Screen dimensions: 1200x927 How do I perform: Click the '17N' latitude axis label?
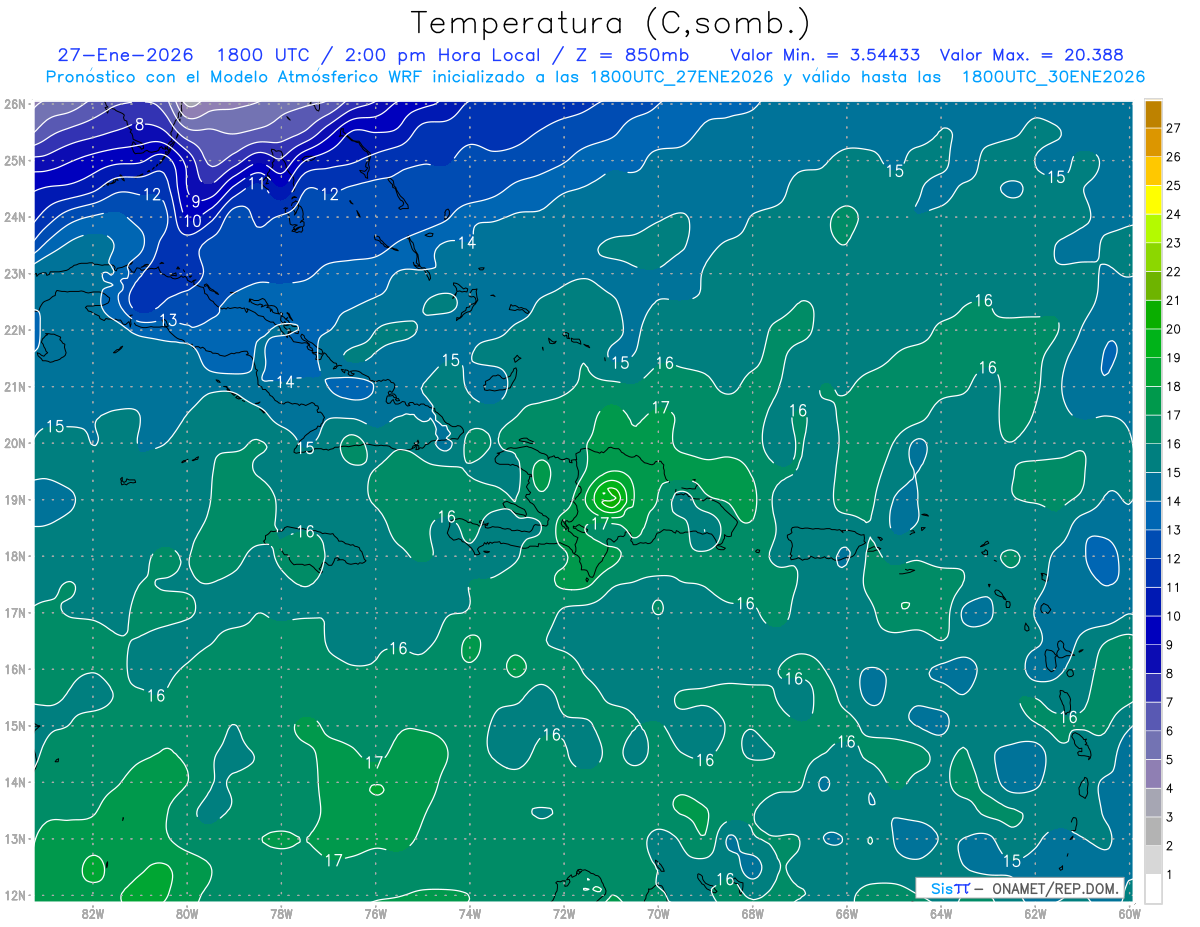[15, 612]
